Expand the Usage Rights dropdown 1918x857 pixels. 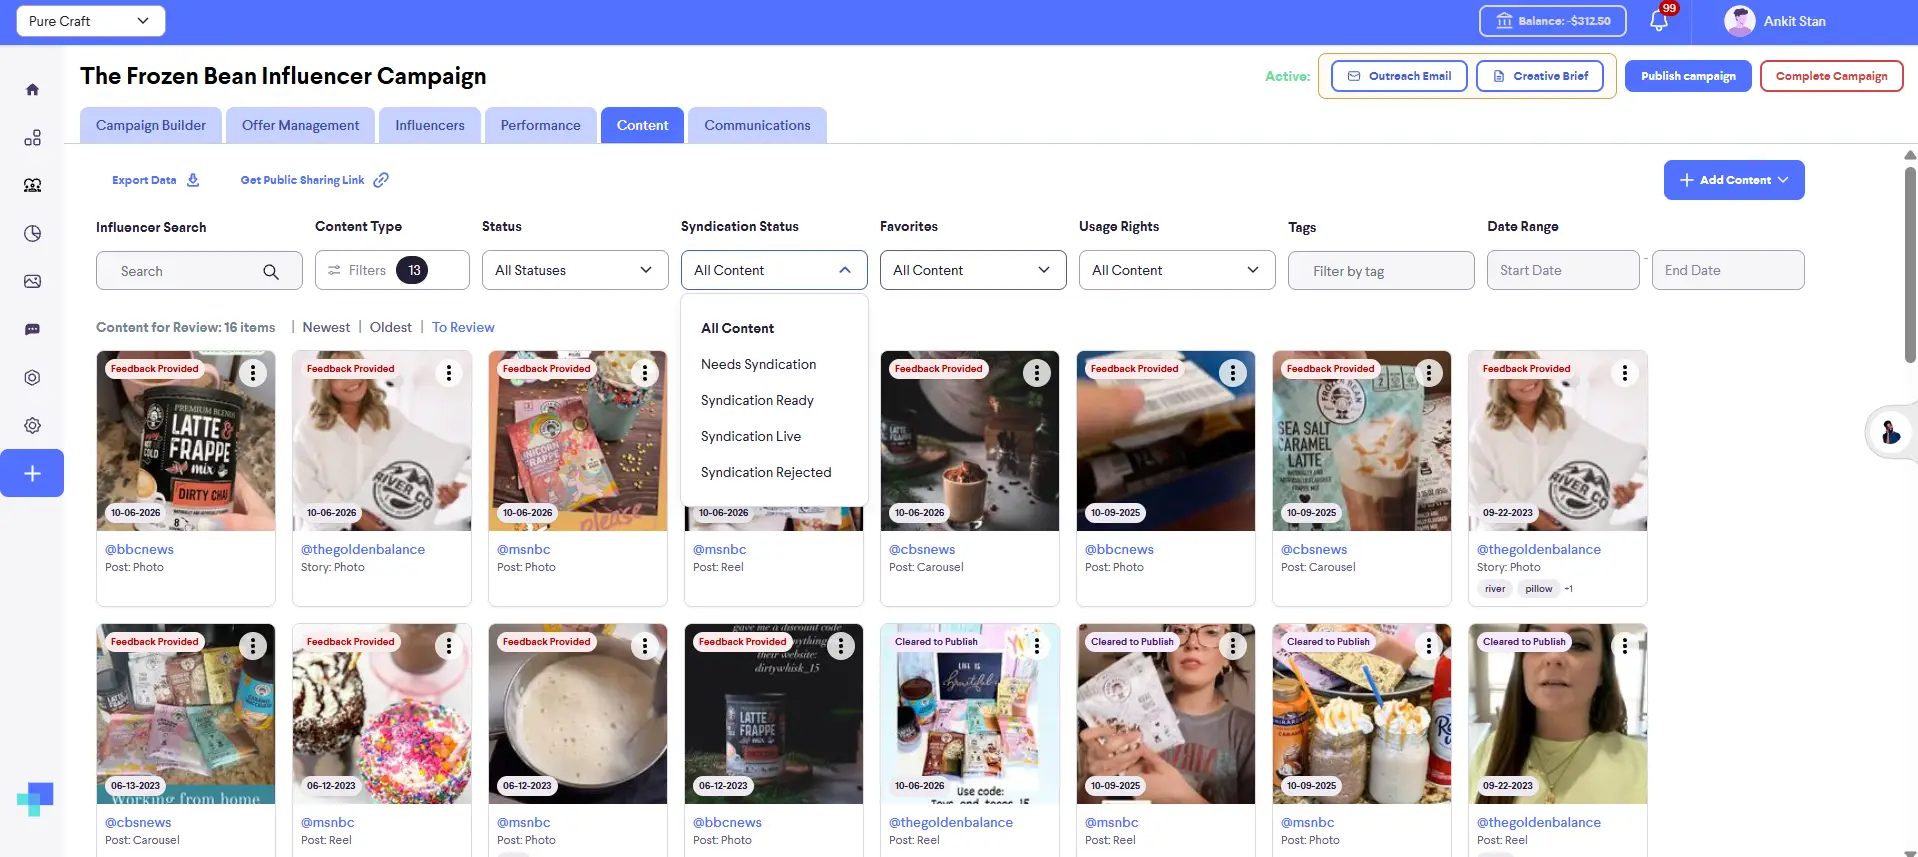[1177, 270]
